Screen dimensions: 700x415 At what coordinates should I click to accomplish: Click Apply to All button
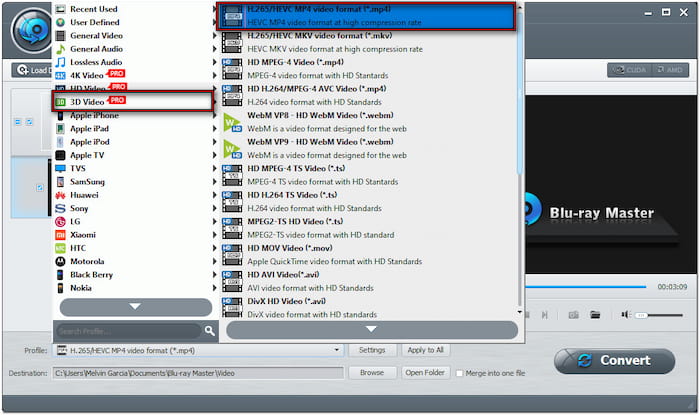(425, 350)
